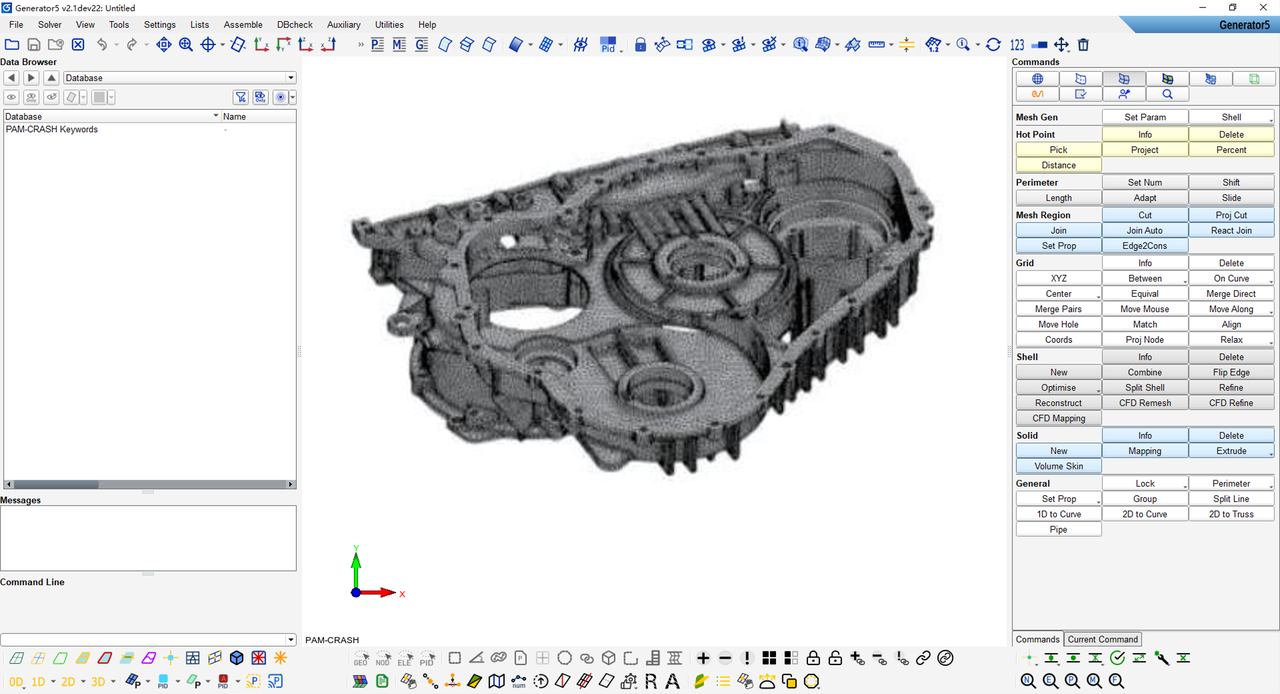Image resolution: width=1280 pixels, height=694 pixels.
Task: Click the gray color swatch in Data Browser
Action: pyautogui.click(x=99, y=97)
